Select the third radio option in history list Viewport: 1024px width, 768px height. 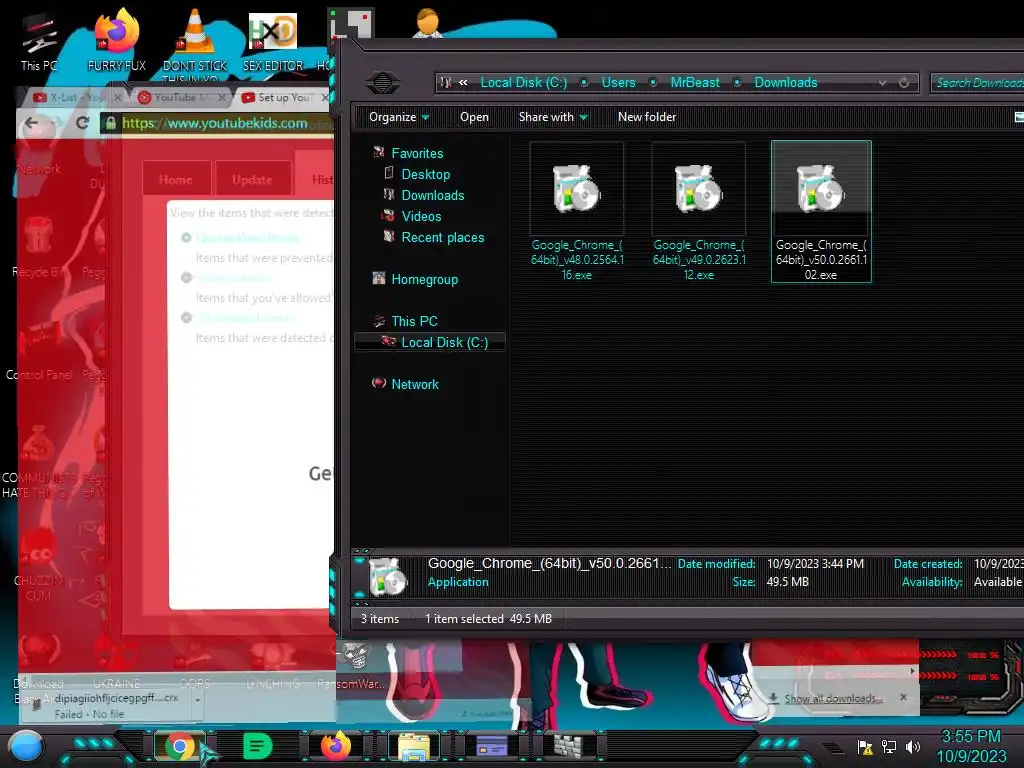(186, 317)
